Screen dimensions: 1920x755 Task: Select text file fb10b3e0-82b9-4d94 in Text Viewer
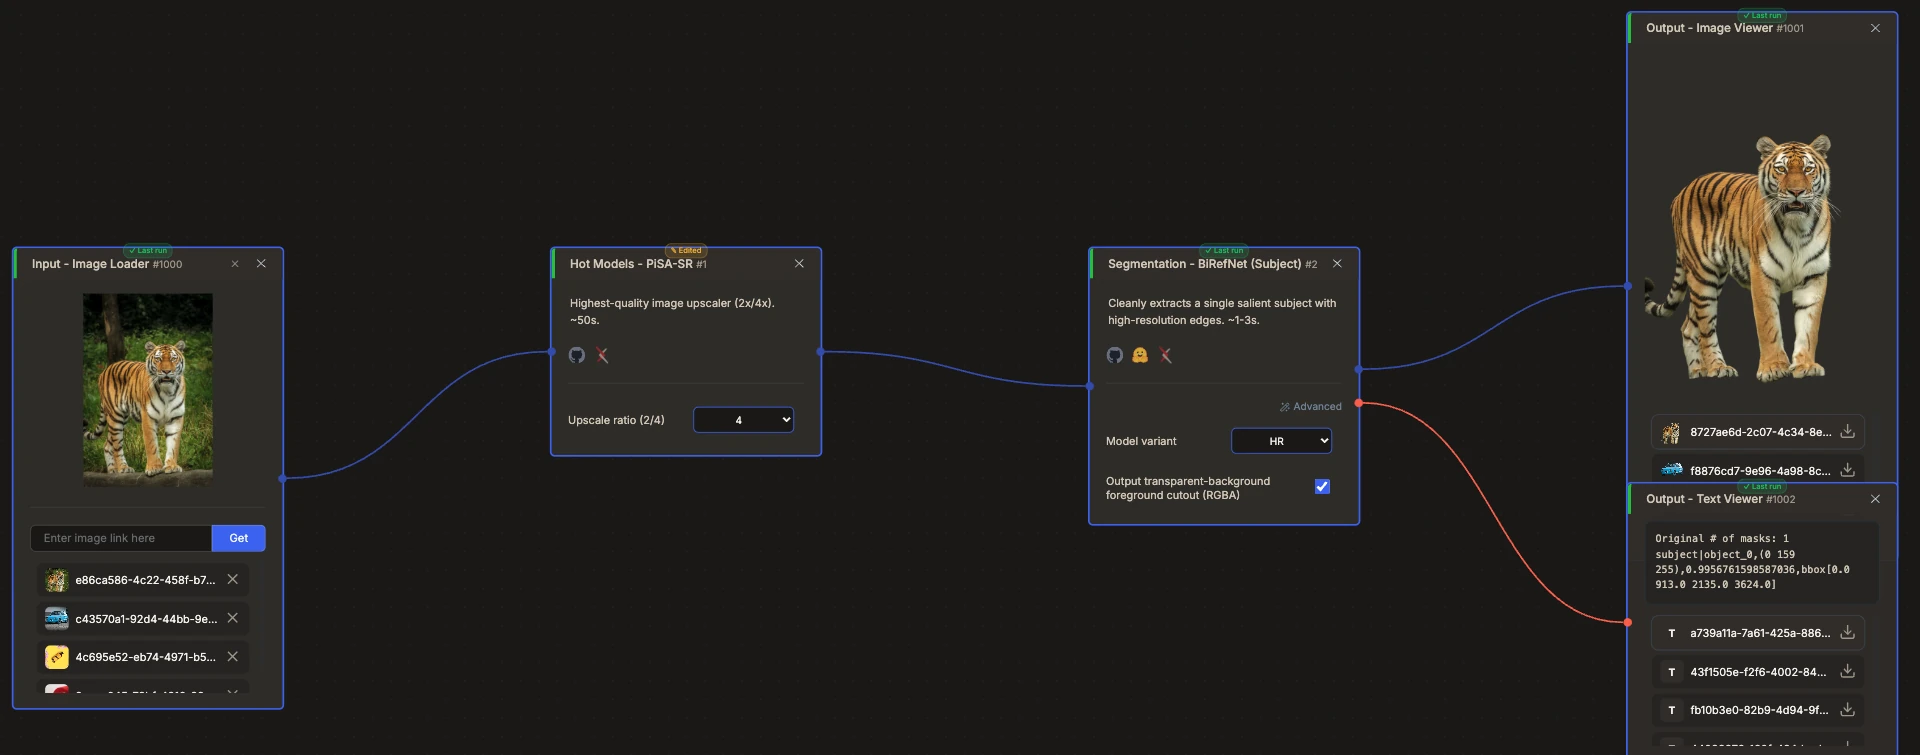1758,710
